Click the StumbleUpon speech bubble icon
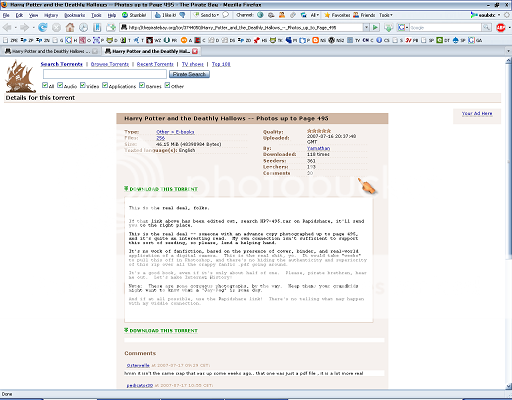 pos(226,15)
